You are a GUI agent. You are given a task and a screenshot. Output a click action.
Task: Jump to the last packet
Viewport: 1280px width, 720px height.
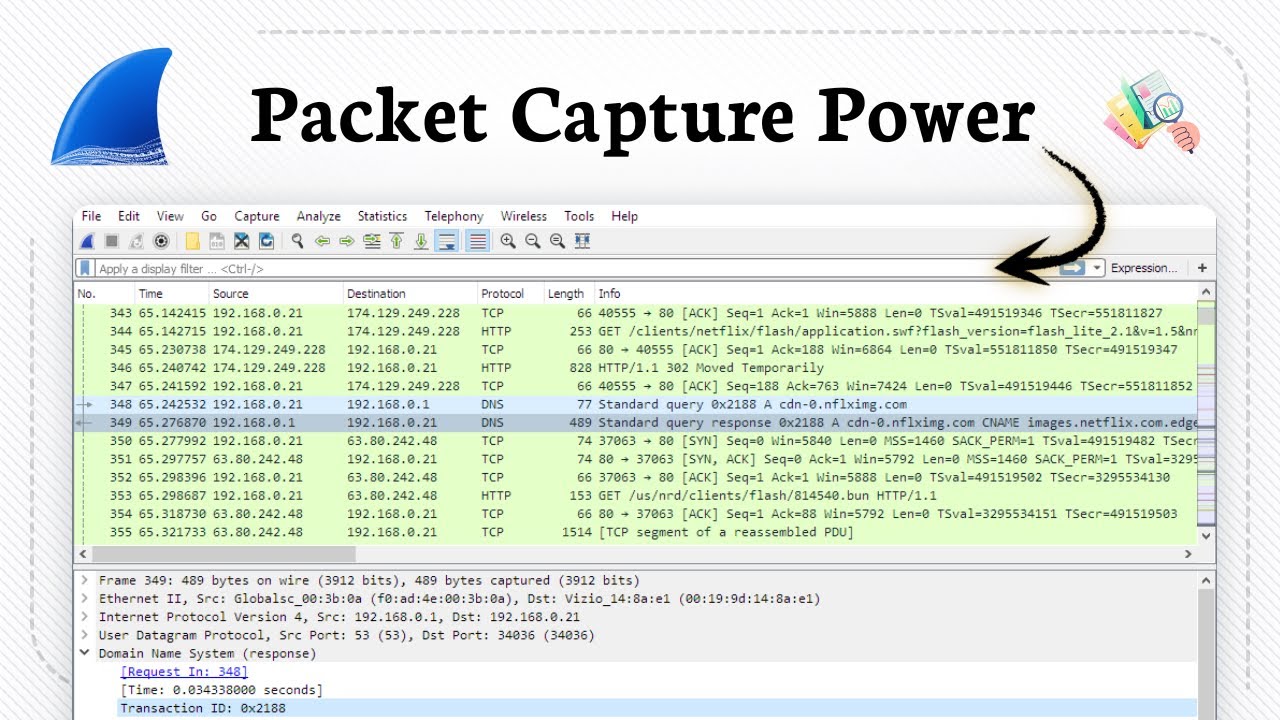click(421, 241)
